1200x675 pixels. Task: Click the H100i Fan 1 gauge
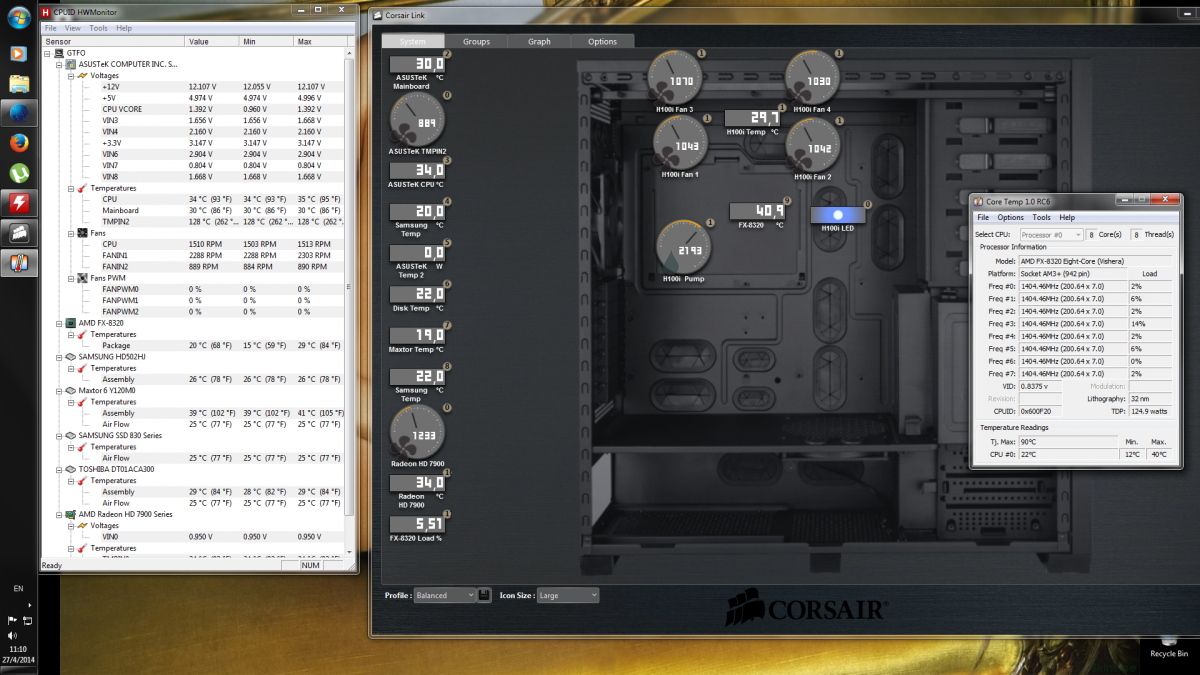681,142
